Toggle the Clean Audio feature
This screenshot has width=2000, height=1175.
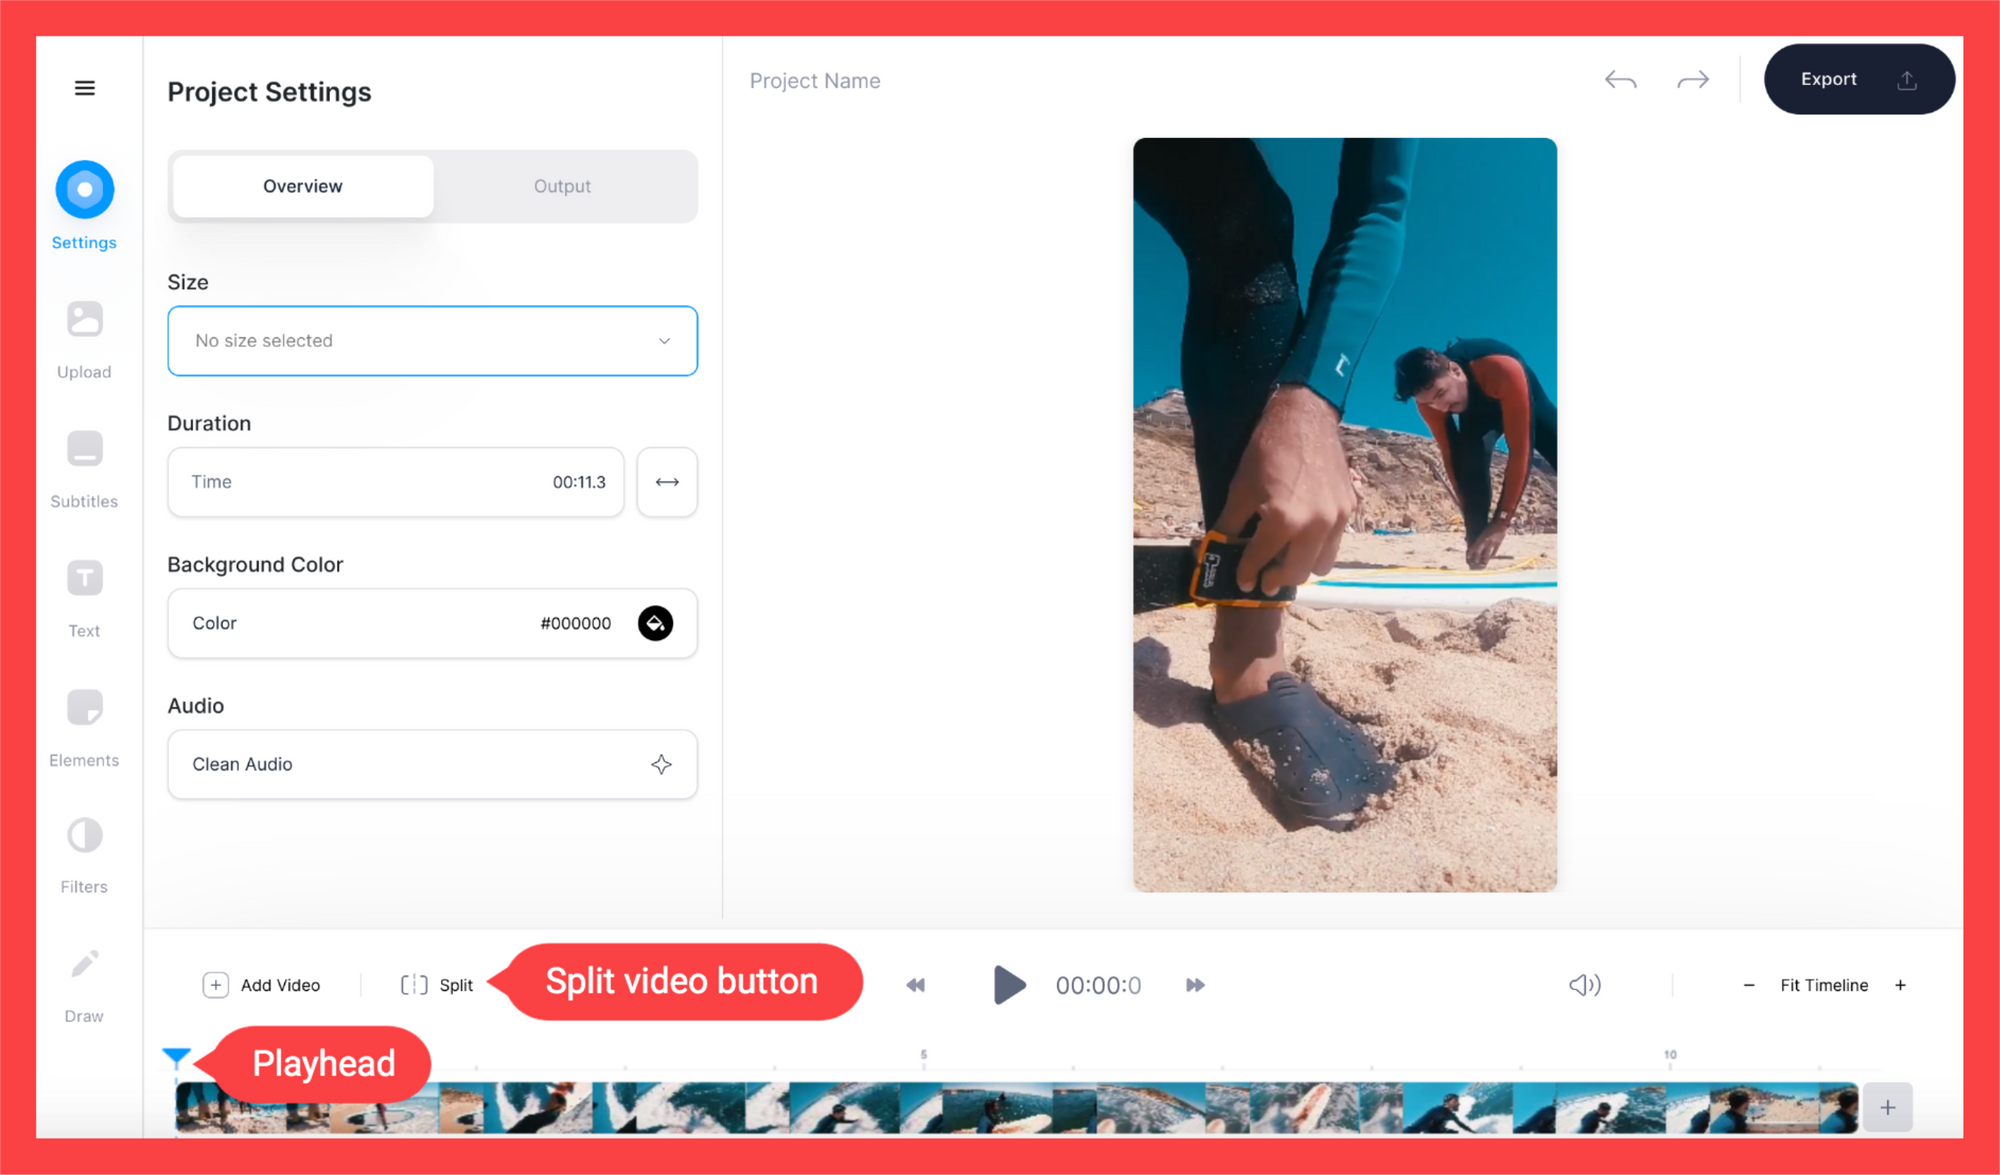pyautogui.click(x=660, y=762)
